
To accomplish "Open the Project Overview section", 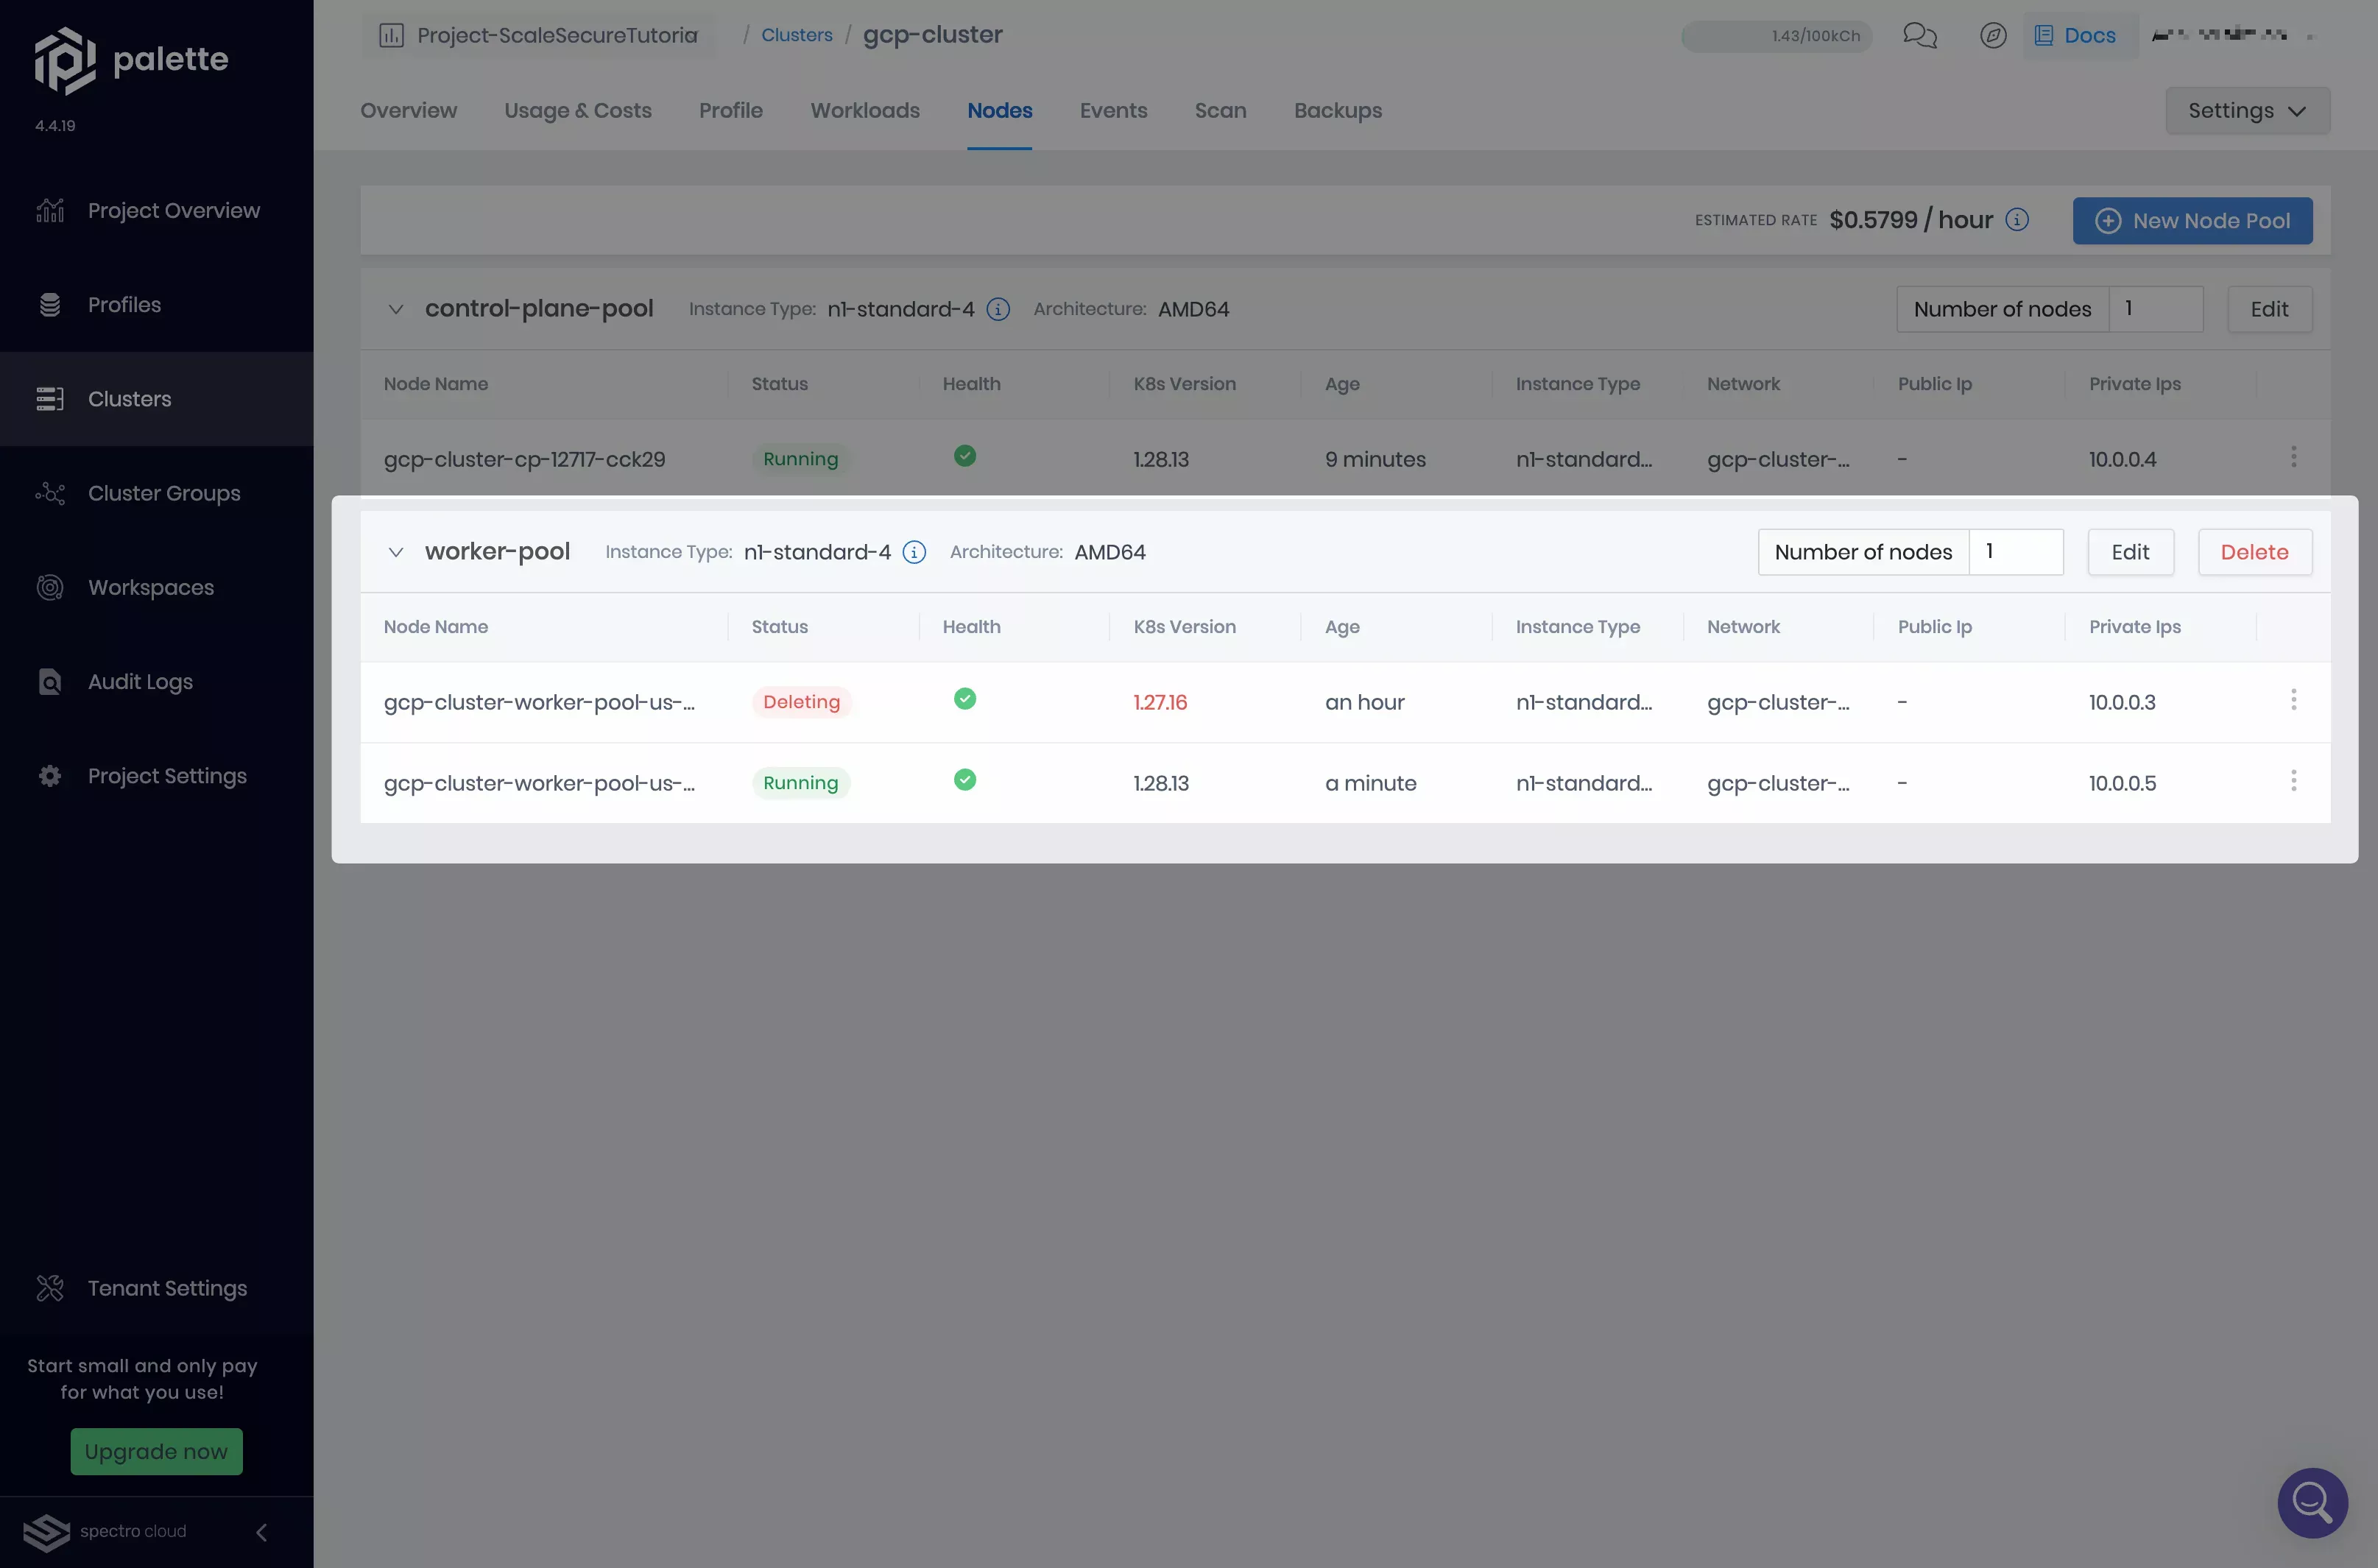I will coord(173,210).
